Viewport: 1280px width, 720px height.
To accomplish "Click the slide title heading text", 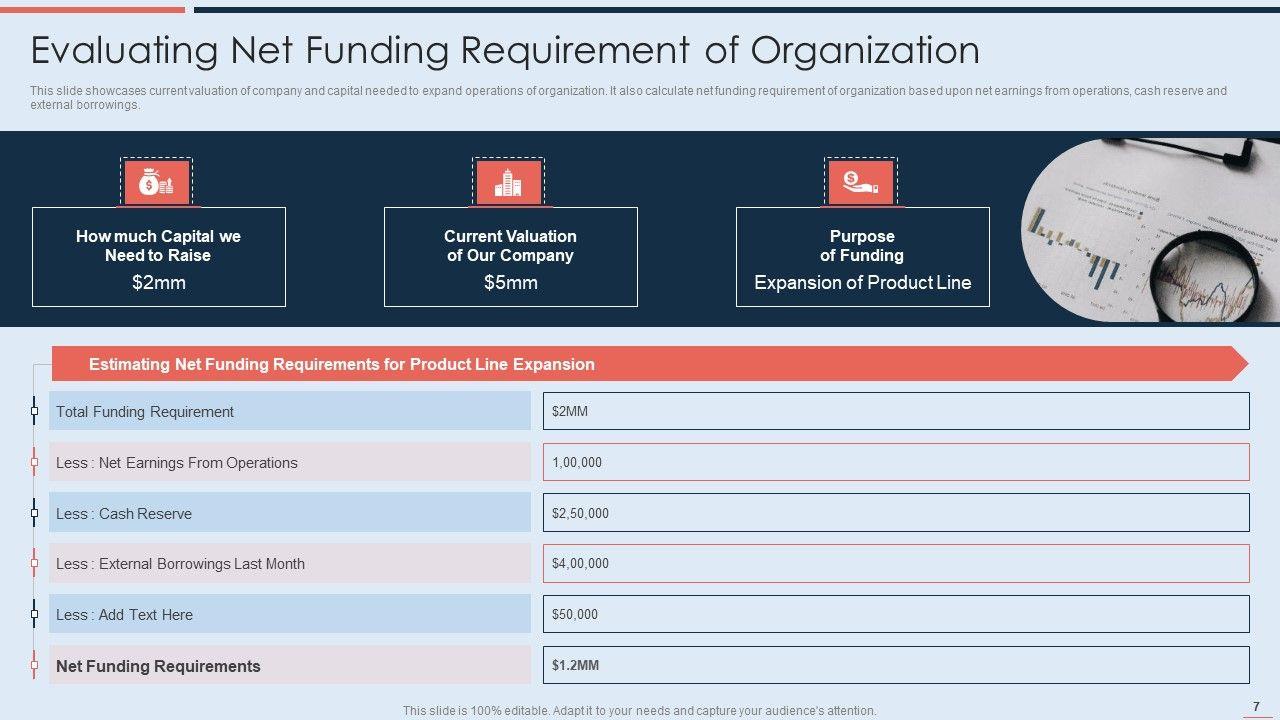I will 505,50.
